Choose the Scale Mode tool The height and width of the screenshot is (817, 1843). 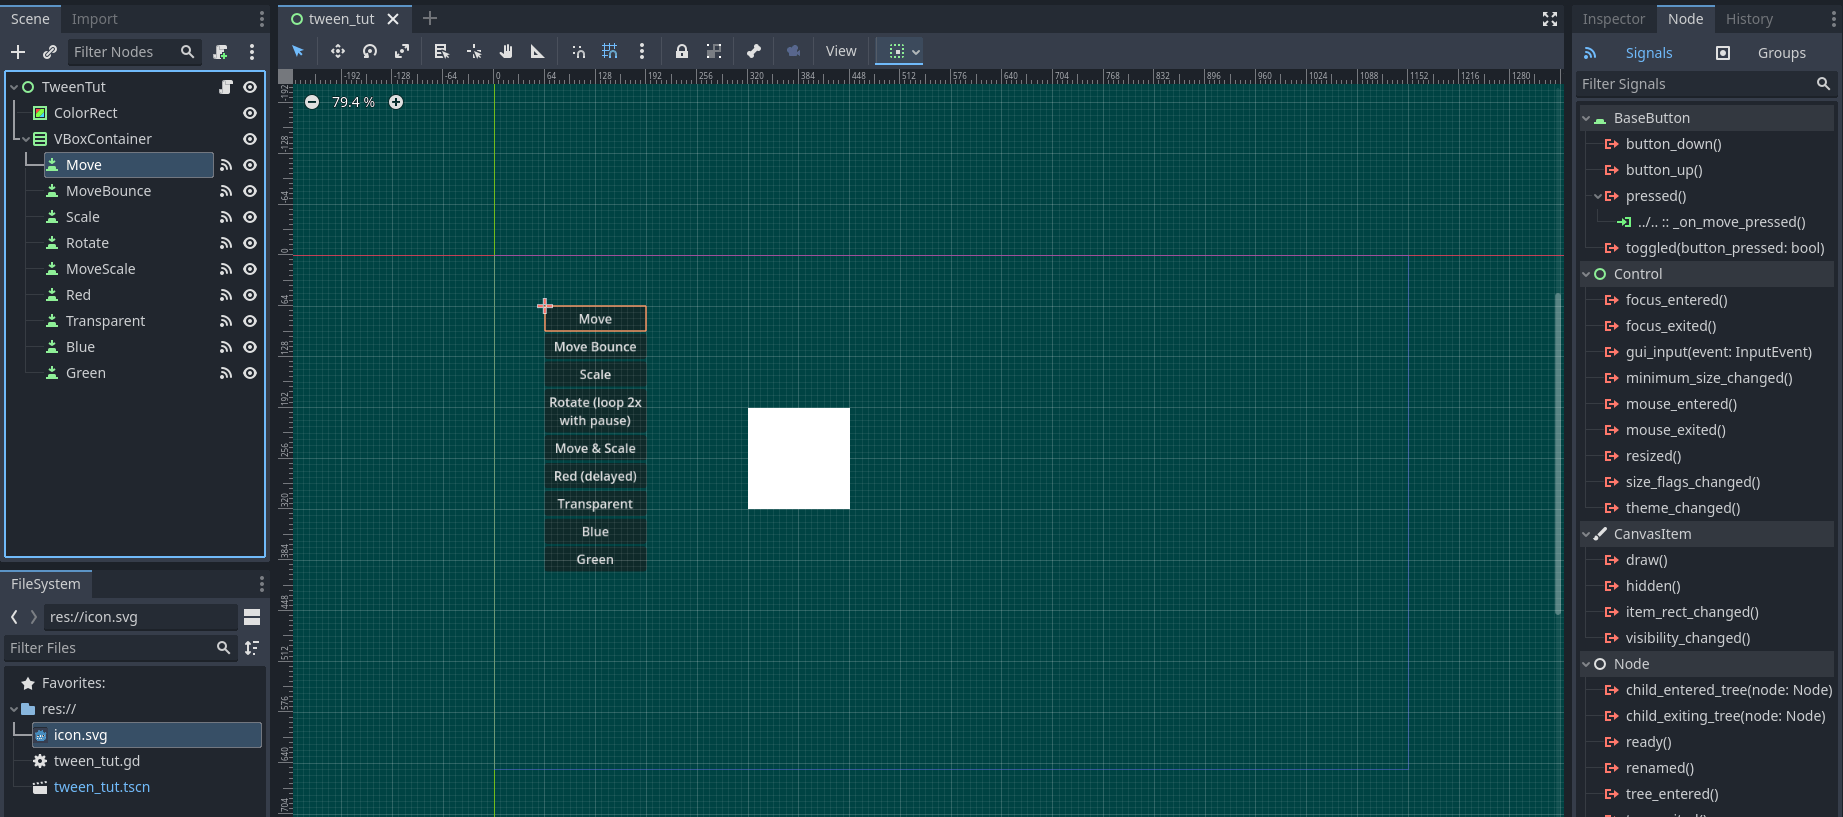pyautogui.click(x=402, y=51)
